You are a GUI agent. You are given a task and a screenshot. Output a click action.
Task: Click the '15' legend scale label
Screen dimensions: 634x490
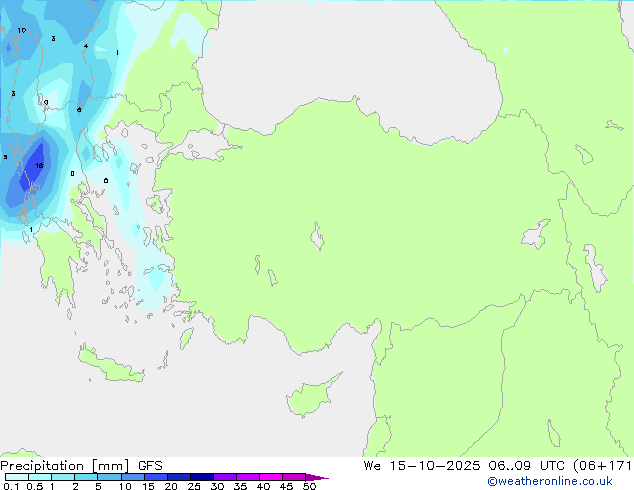tap(148, 486)
